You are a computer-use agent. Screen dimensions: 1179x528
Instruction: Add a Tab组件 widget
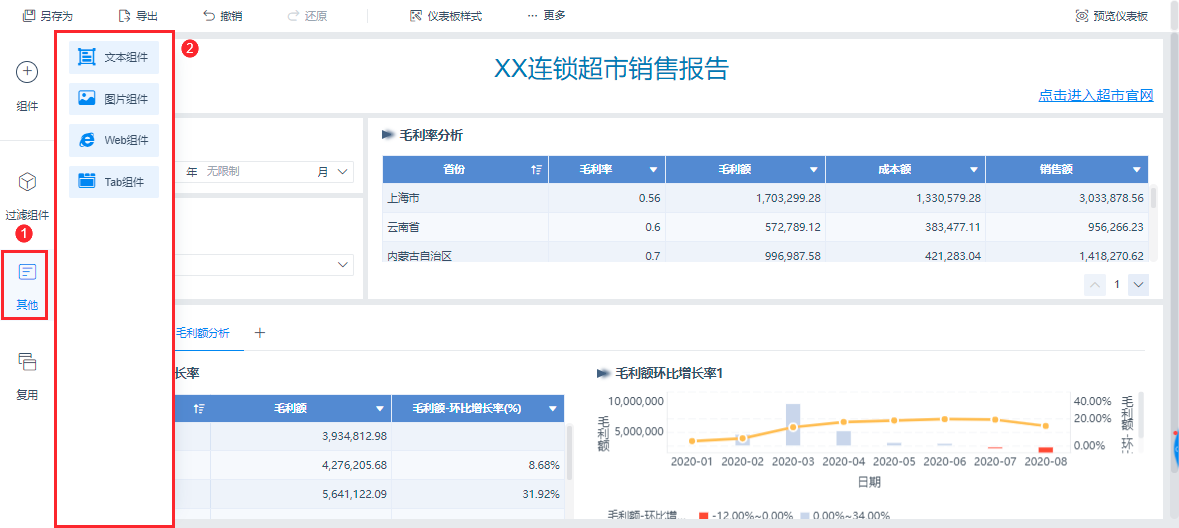tap(114, 182)
